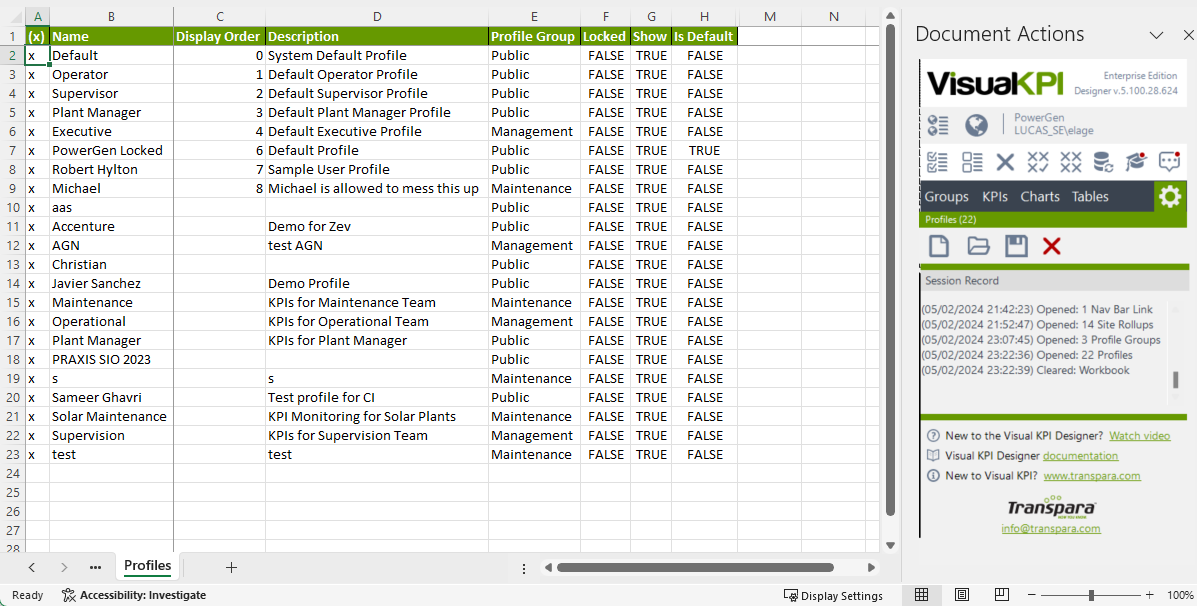Expand the Document Actions pane options chevron
The height and width of the screenshot is (606, 1197).
pyautogui.click(x=1156, y=35)
